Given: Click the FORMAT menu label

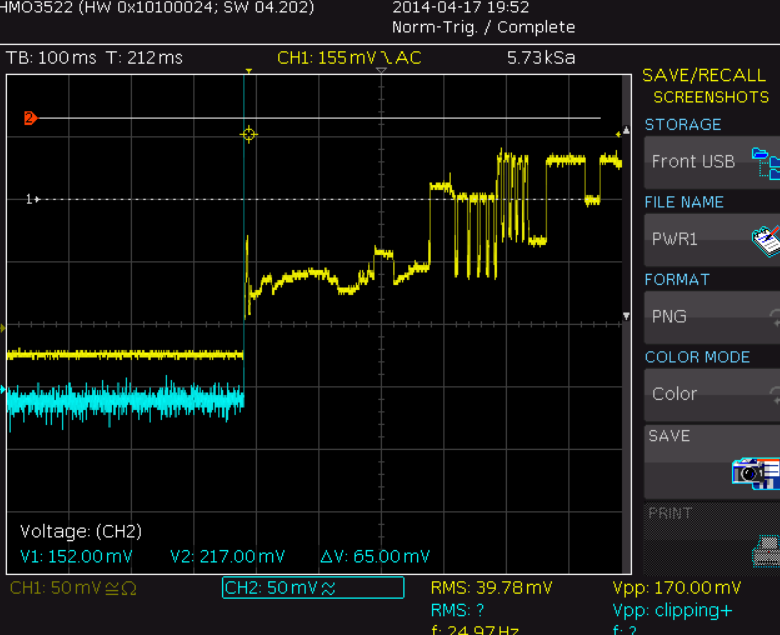Looking at the screenshot, I should (x=677, y=279).
